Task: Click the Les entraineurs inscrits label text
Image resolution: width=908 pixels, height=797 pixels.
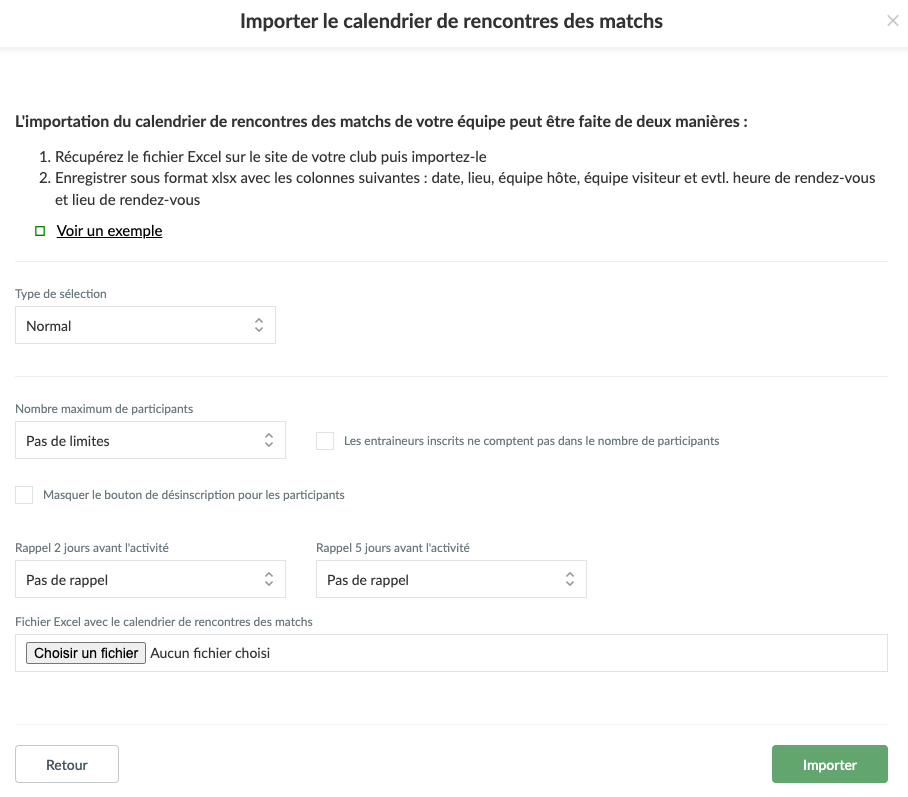Action: [x=531, y=441]
